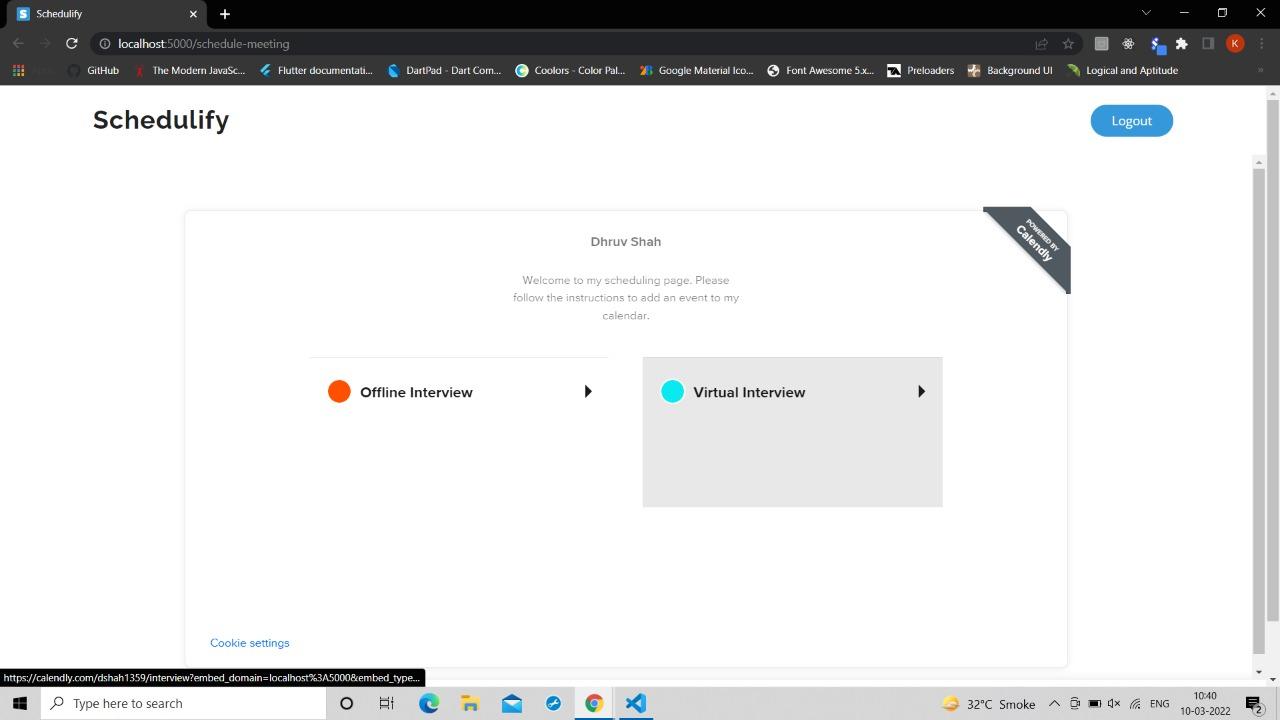Show hidden system tray icons
The width and height of the screenshot is (1280, 720).
(1054, 704)
